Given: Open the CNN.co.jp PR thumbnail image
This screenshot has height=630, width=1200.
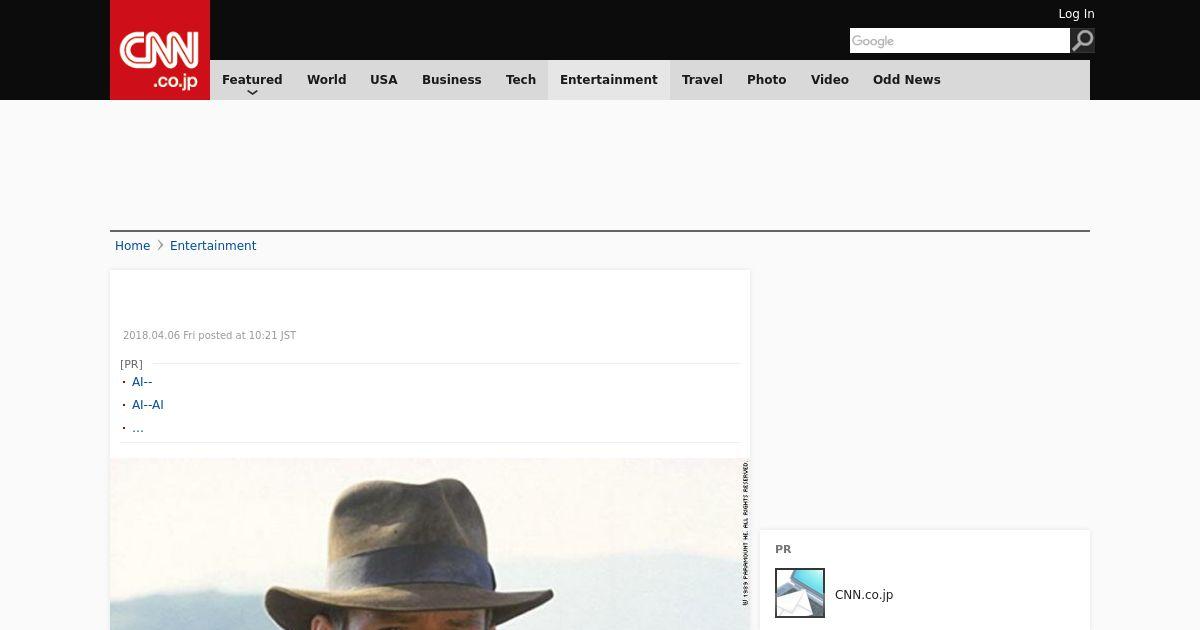Looking at the screenshot, I should (800, 593).
